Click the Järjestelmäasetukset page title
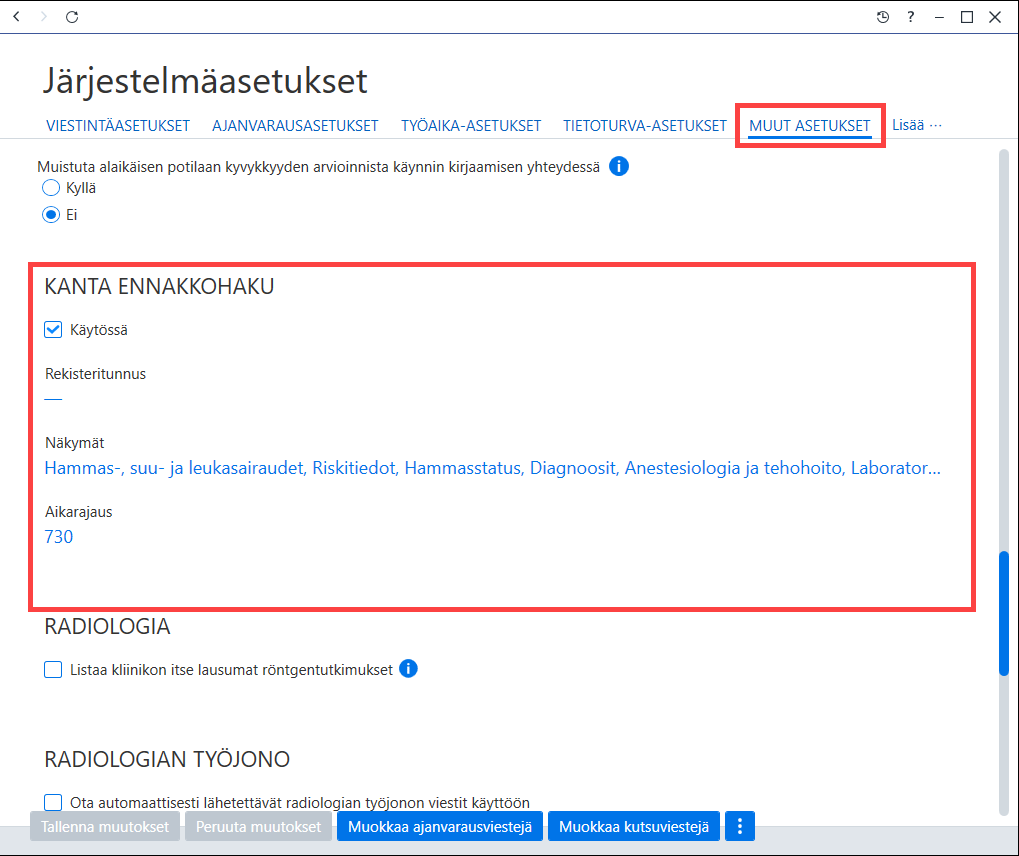 205,81
